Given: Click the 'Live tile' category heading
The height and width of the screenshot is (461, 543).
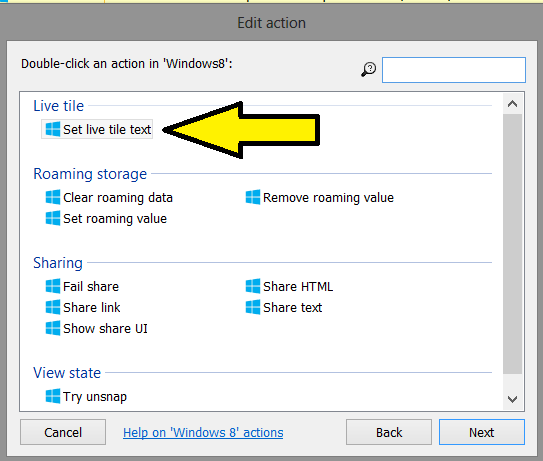Looking at the screenshot, I should [59, 106].
